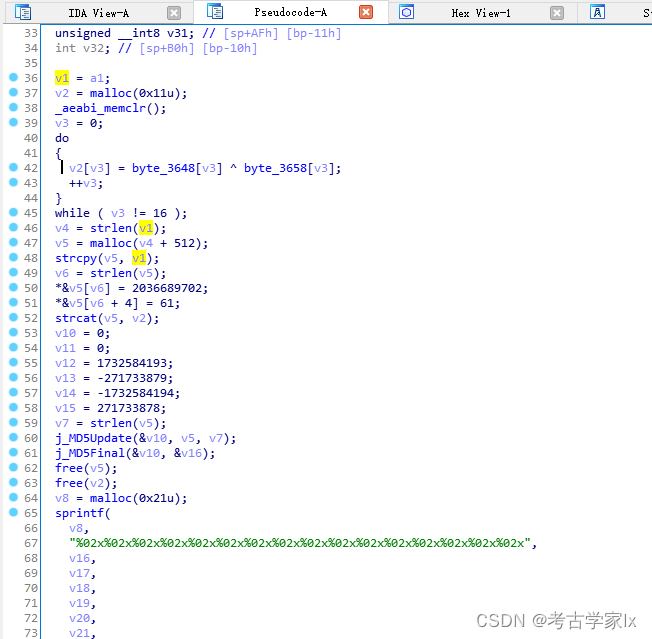Click v31 variable declaration on line 33
This screenshot has width=652, height=639.
click(x=177, y=33)
